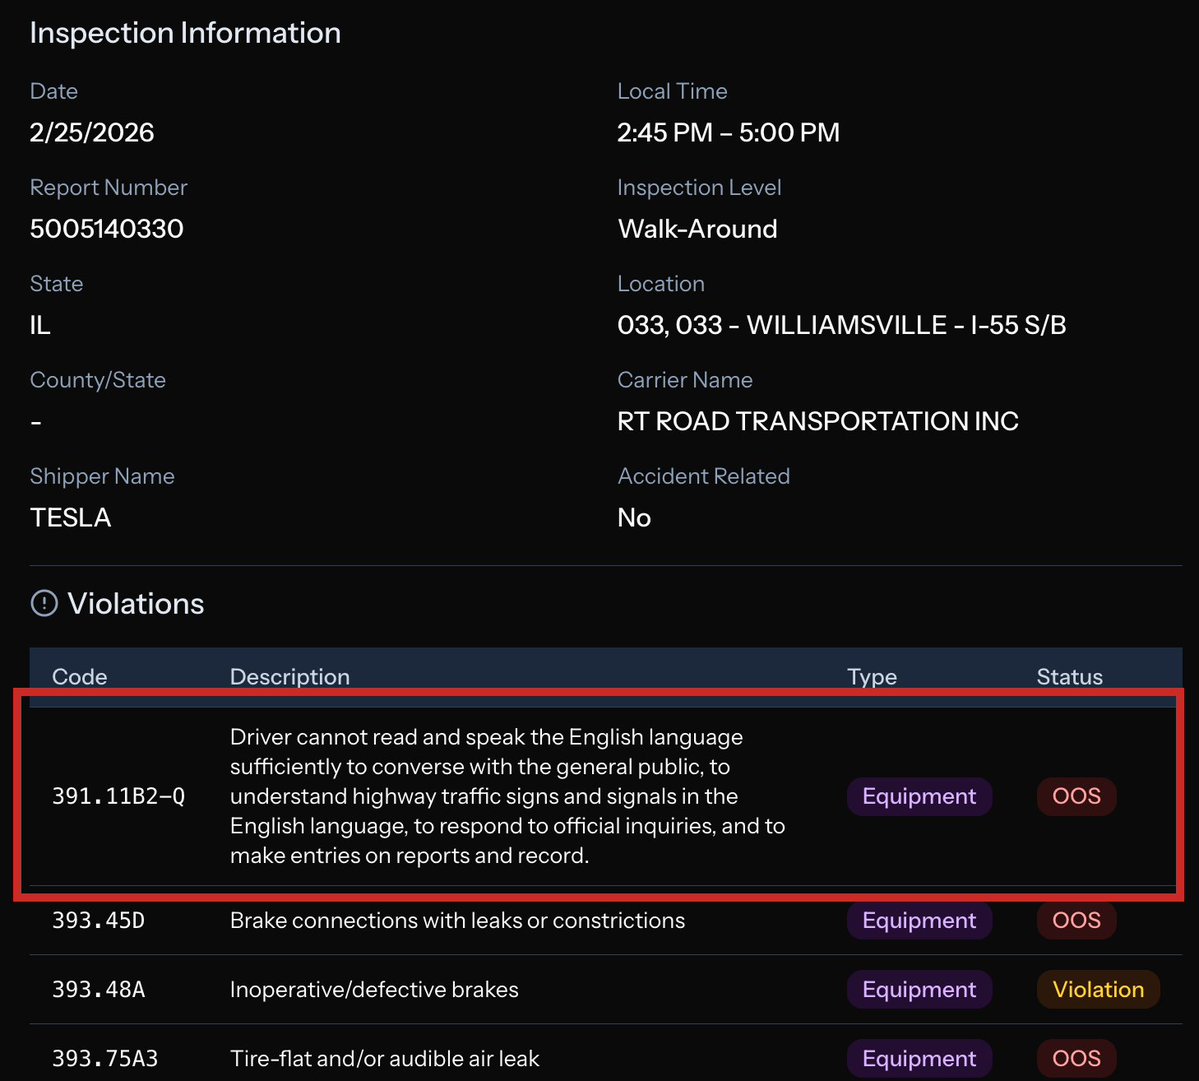Screen dimensions: 1199x1081
Task: Select the Carrier Name field label
Action: click(684, 380)
